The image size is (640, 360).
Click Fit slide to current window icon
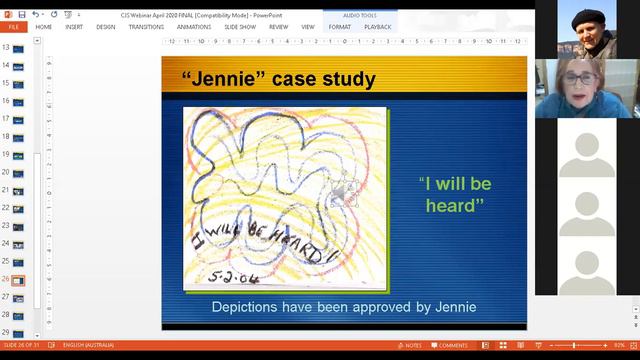633,345
